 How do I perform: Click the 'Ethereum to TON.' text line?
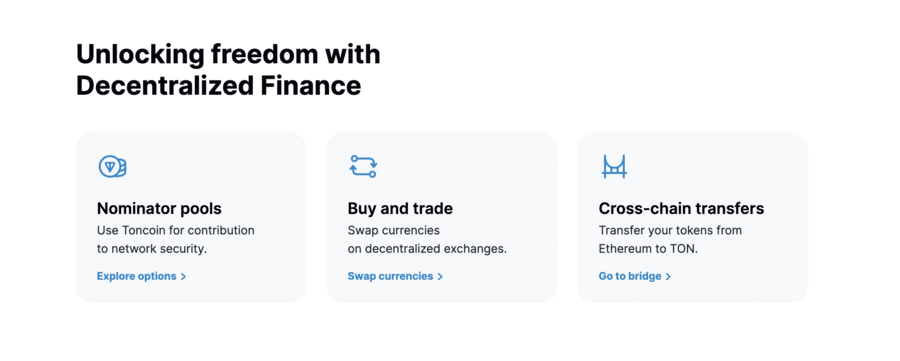648,249
